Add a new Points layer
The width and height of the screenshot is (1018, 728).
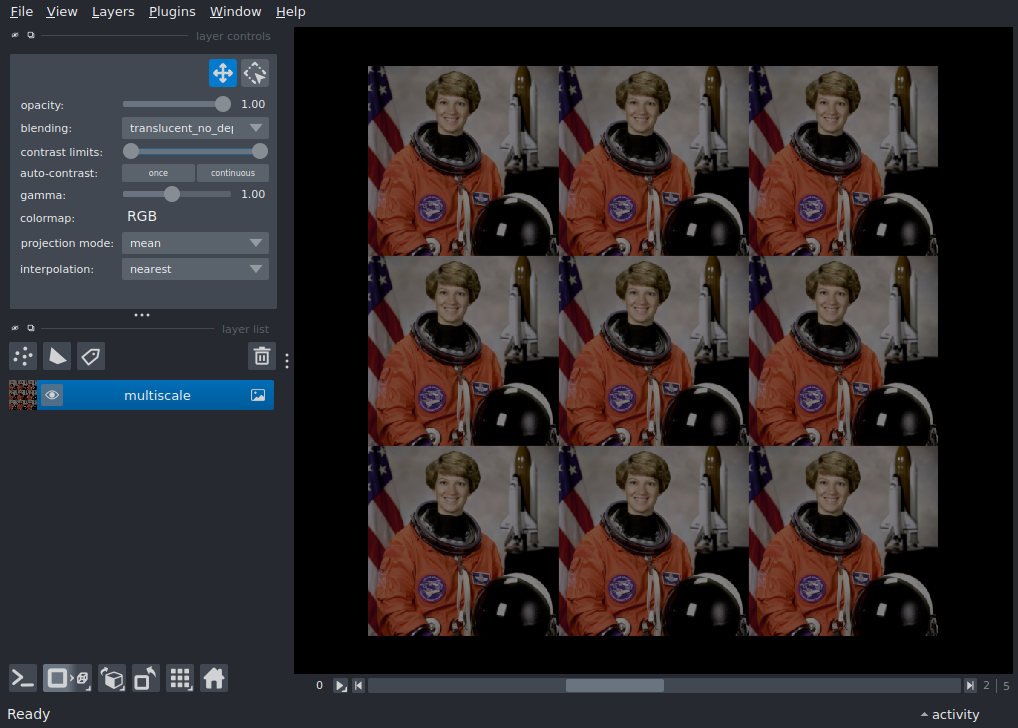[22, 356]
